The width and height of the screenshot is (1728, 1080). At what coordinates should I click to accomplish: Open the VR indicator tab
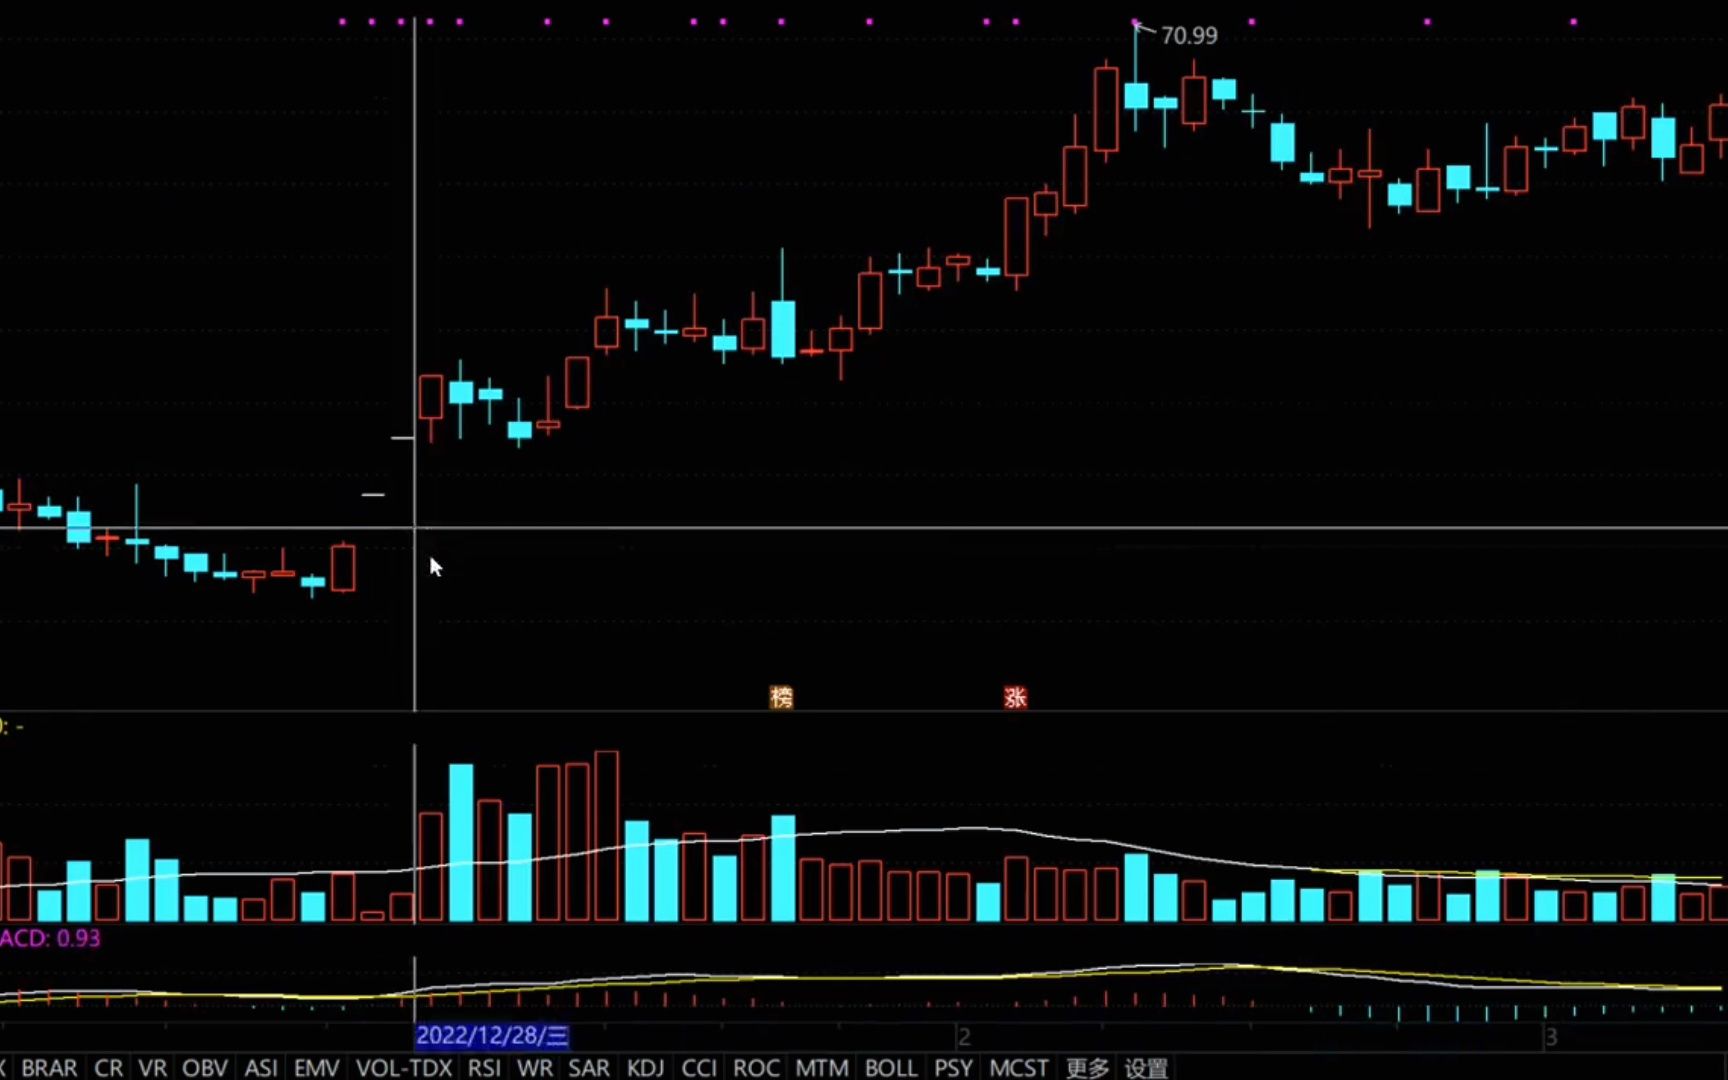tap(152, 1068)
